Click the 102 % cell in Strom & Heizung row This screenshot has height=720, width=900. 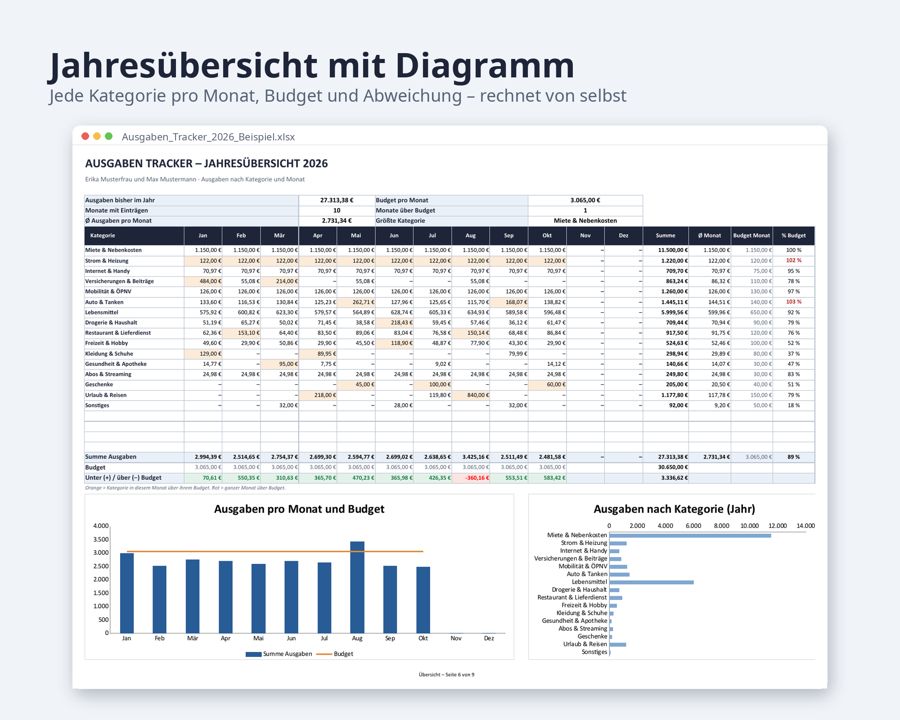tap(793, 261)
